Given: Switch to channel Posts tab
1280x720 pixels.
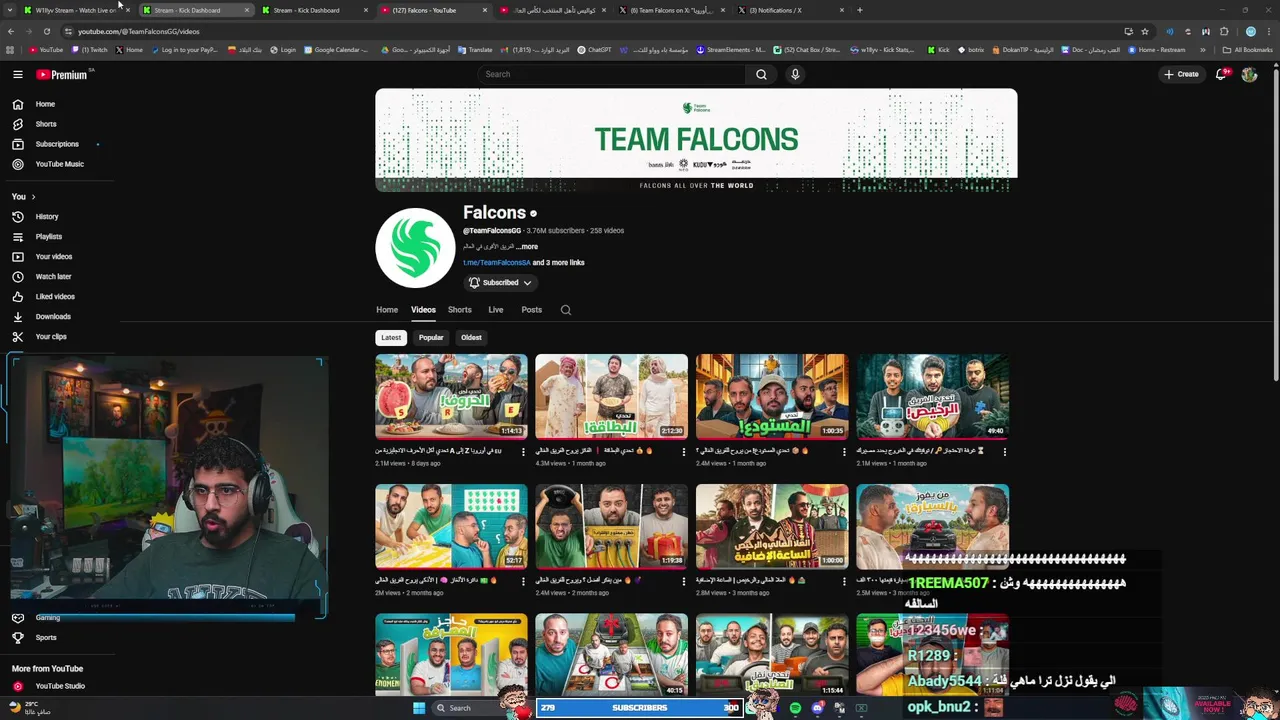Looking at the screenshot, I should coord(532,310).
